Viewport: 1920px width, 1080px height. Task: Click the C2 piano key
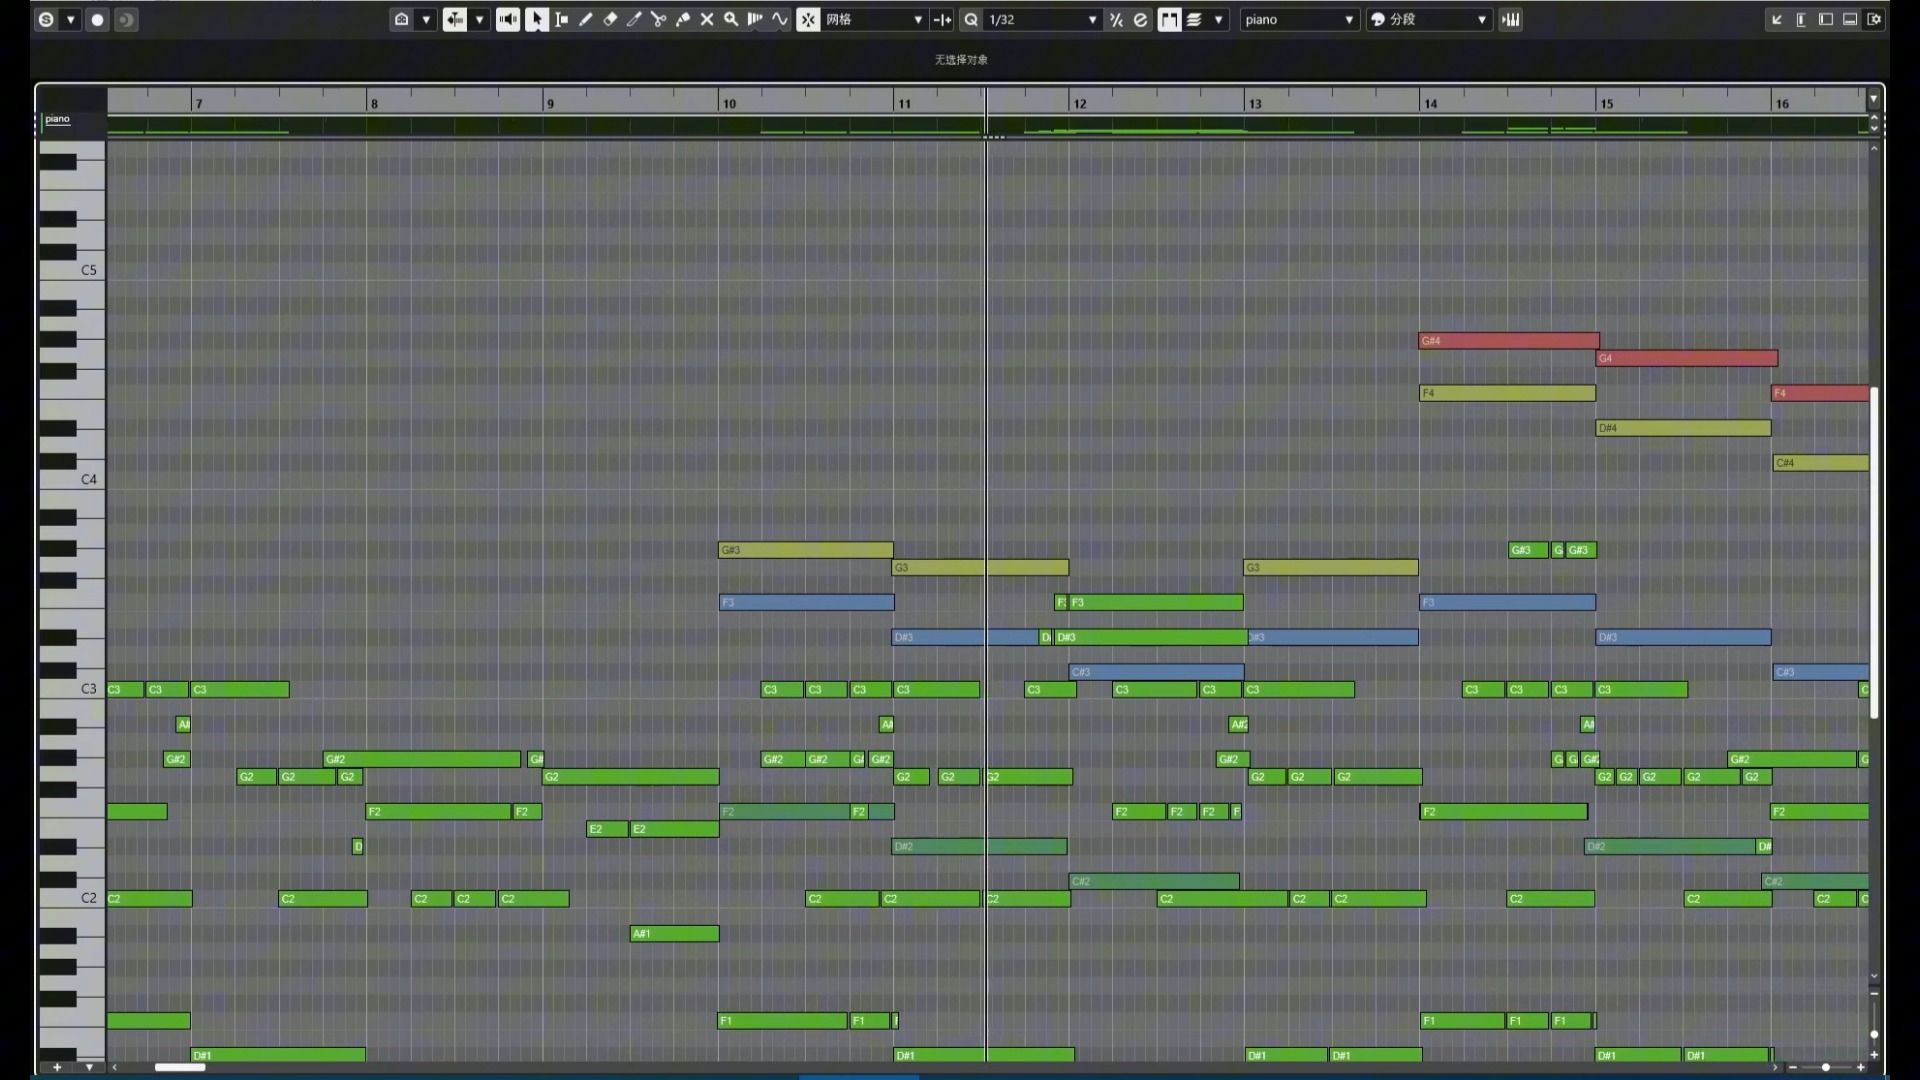(72, 898)
